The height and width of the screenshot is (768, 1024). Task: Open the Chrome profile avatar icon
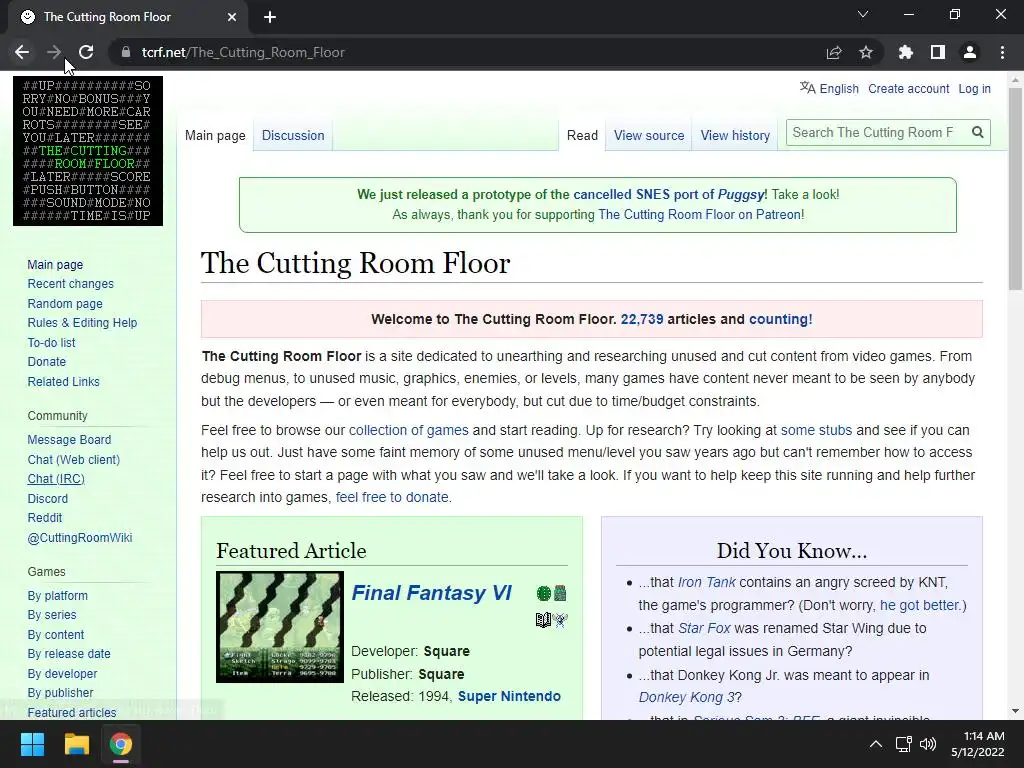click(x=969, y=52)
